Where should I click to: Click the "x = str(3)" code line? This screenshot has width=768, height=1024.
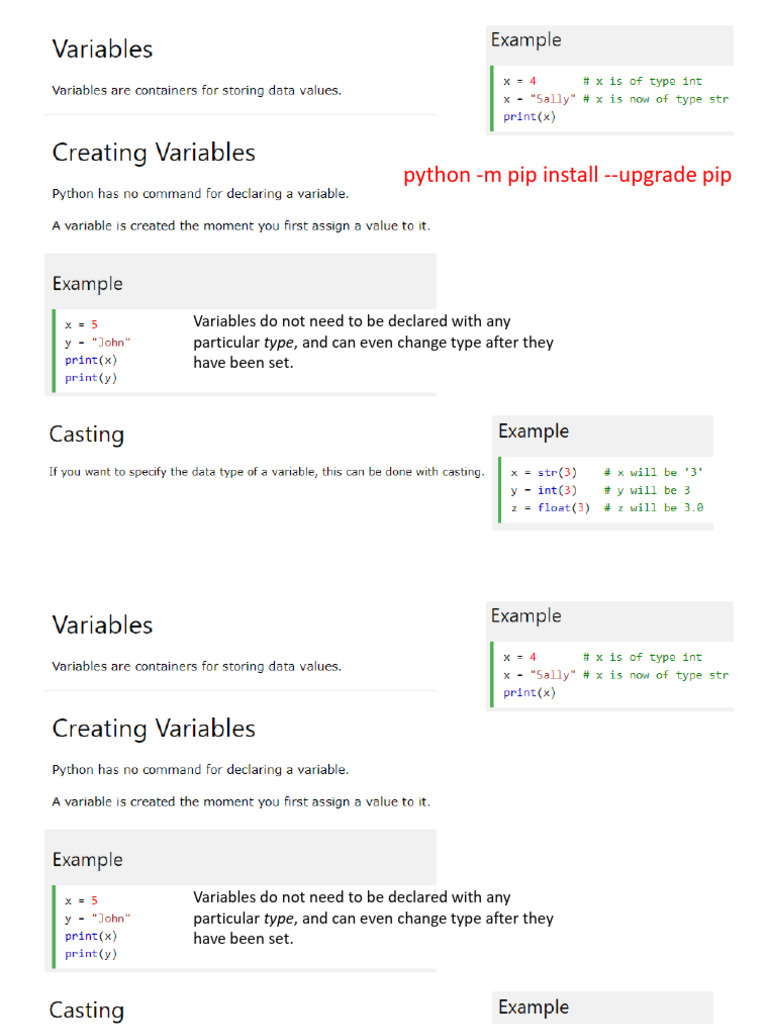pos(544,472)
